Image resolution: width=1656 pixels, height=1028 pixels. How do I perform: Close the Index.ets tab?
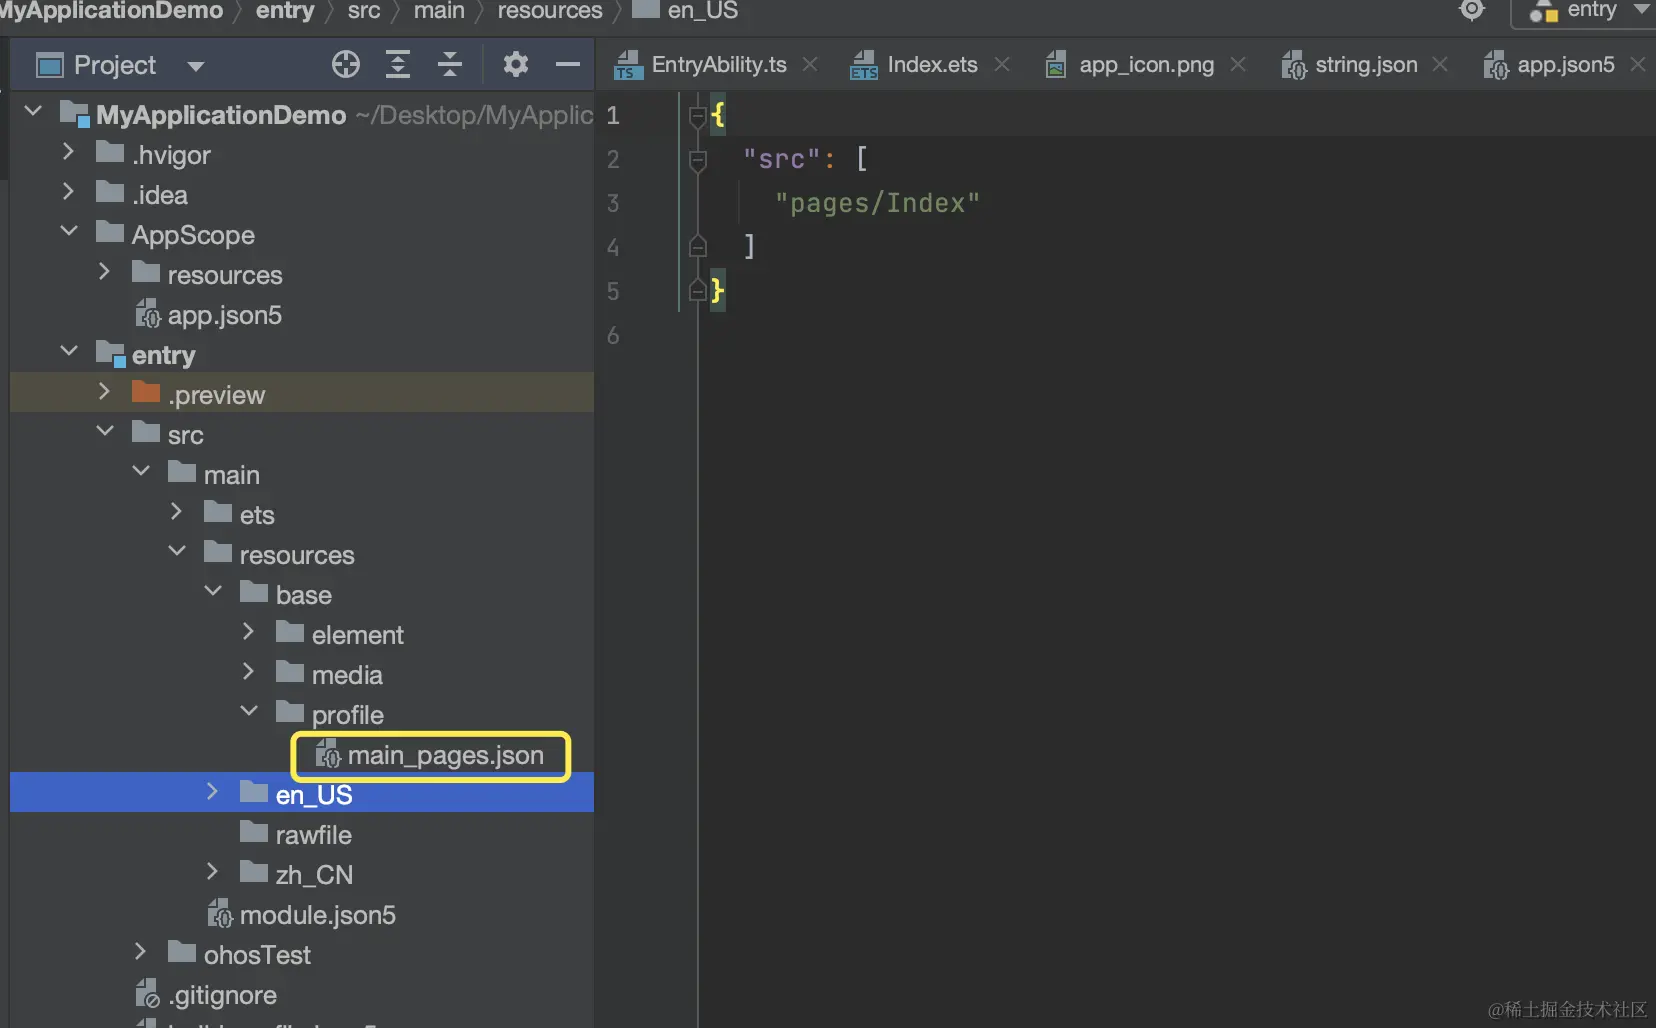(x=1002, y=64)
